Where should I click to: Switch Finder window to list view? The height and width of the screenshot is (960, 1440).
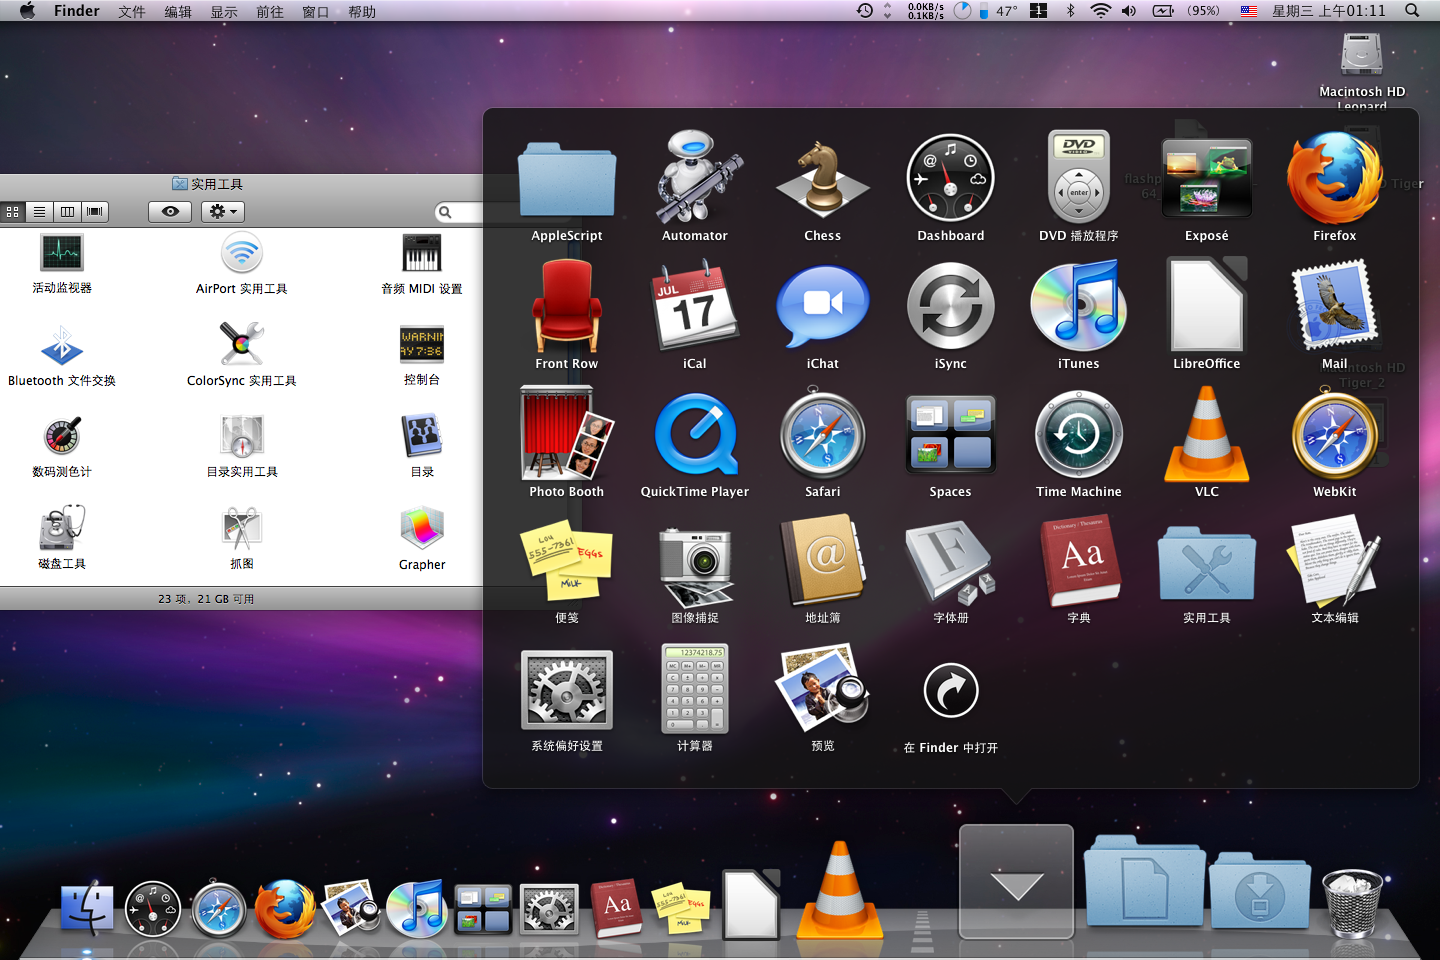click(39, 212)
